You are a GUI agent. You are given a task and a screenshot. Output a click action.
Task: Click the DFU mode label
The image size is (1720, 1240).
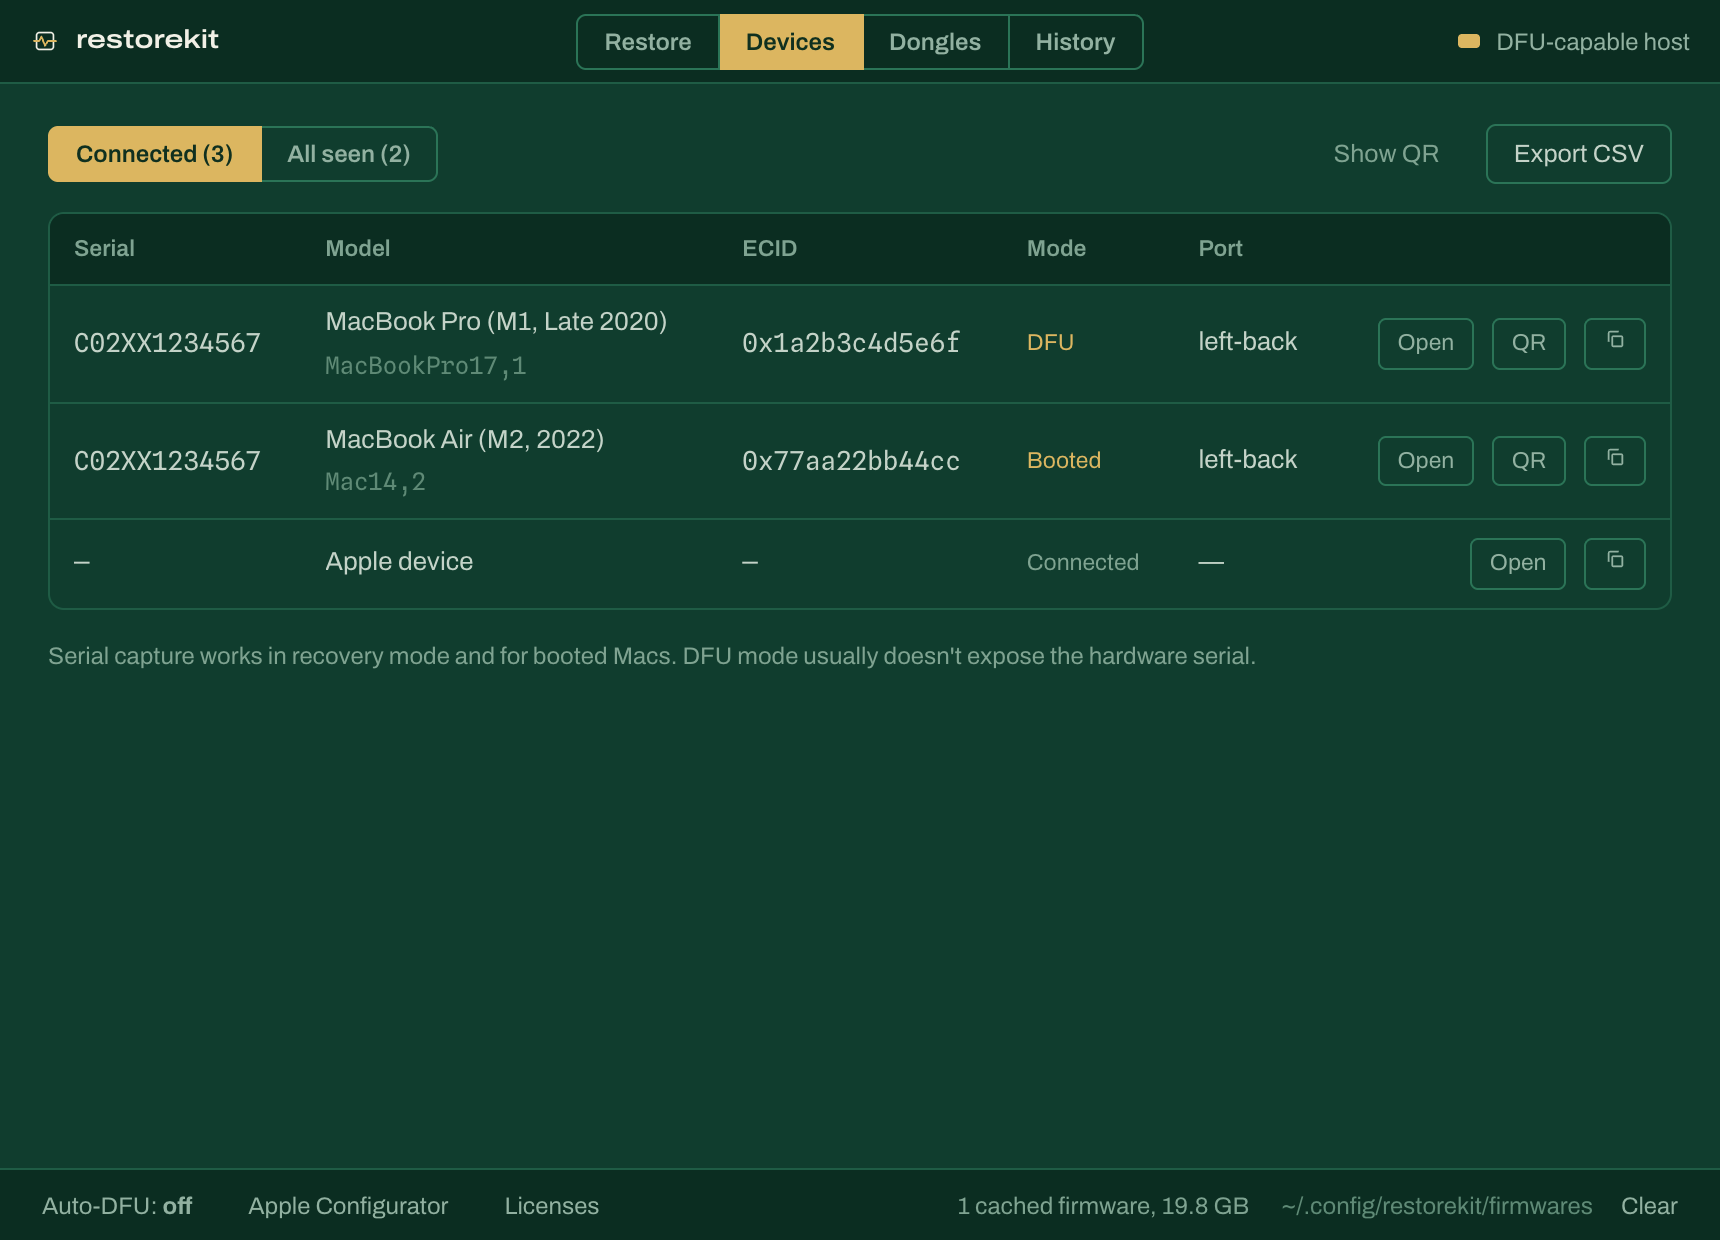(1050, 343)
